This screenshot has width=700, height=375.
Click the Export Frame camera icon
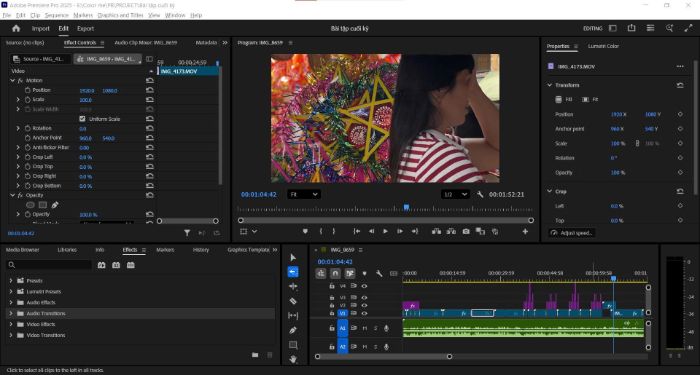466,231
